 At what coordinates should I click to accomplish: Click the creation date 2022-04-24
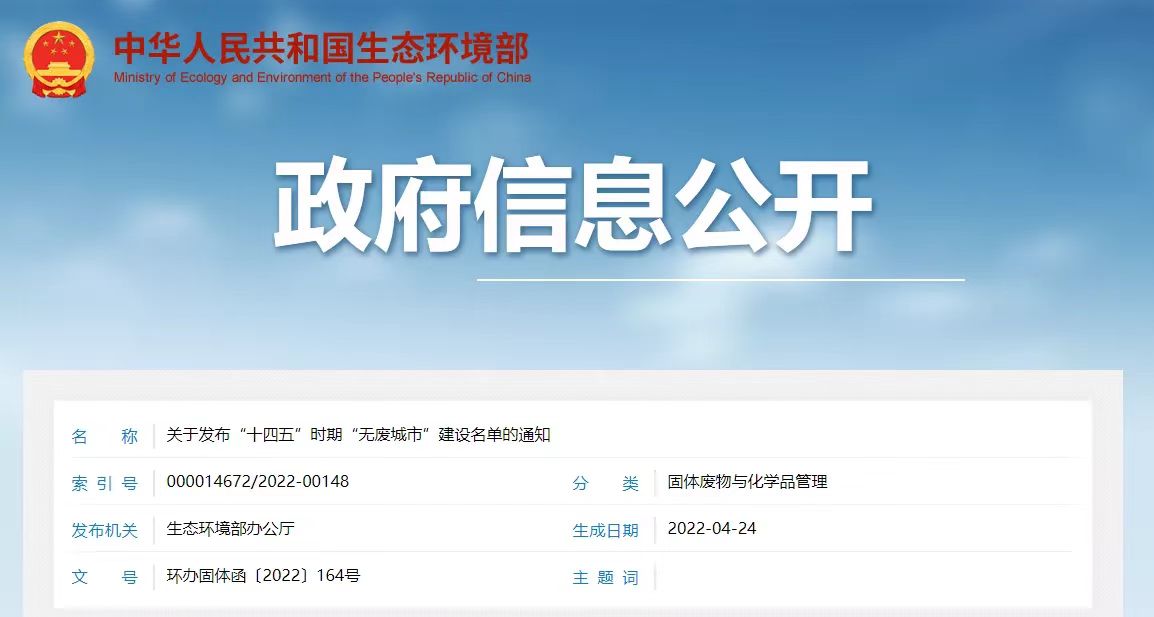pos(711,529)
